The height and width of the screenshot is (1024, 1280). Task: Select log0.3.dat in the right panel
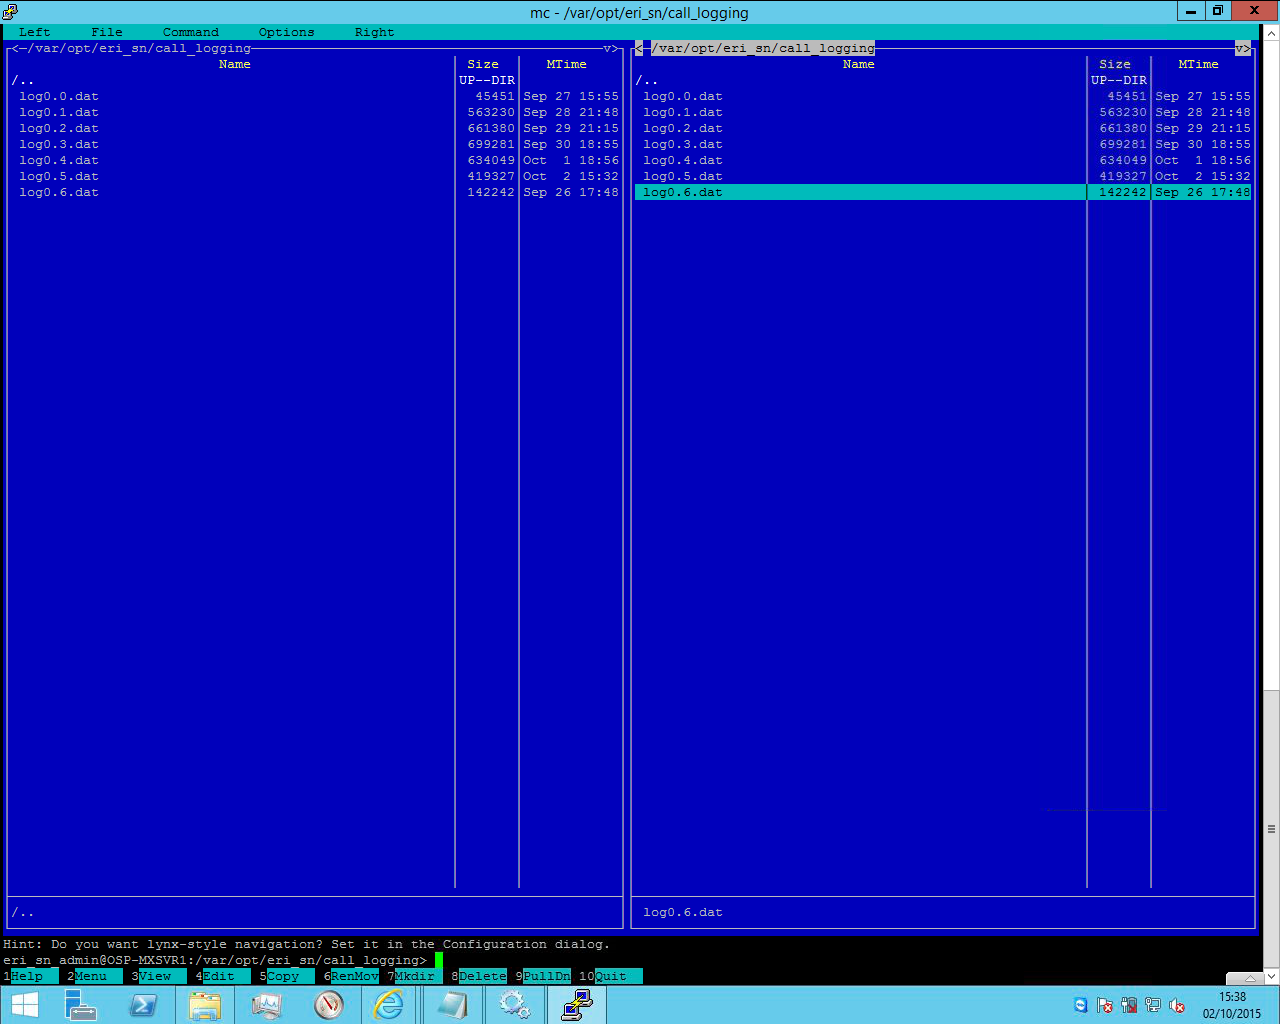[x=943, y=144]
